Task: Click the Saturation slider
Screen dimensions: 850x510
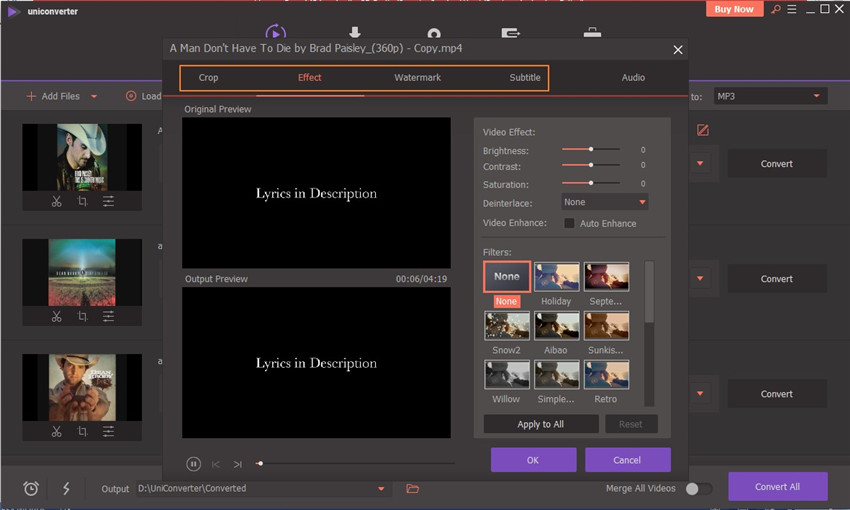Action: tap(591, 183)
